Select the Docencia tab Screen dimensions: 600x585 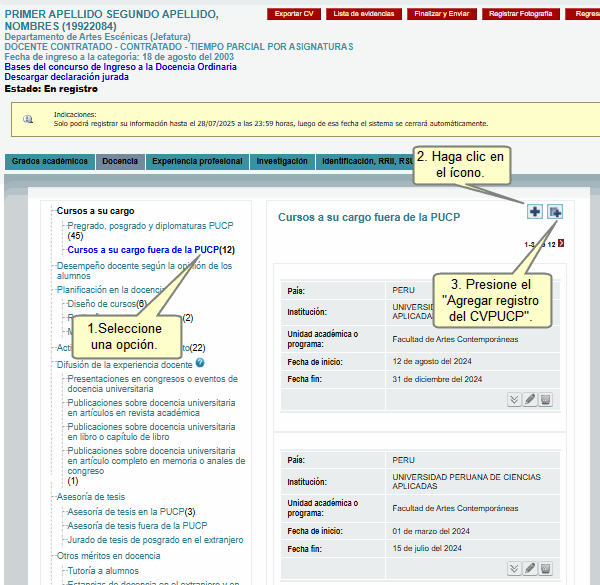120,161
